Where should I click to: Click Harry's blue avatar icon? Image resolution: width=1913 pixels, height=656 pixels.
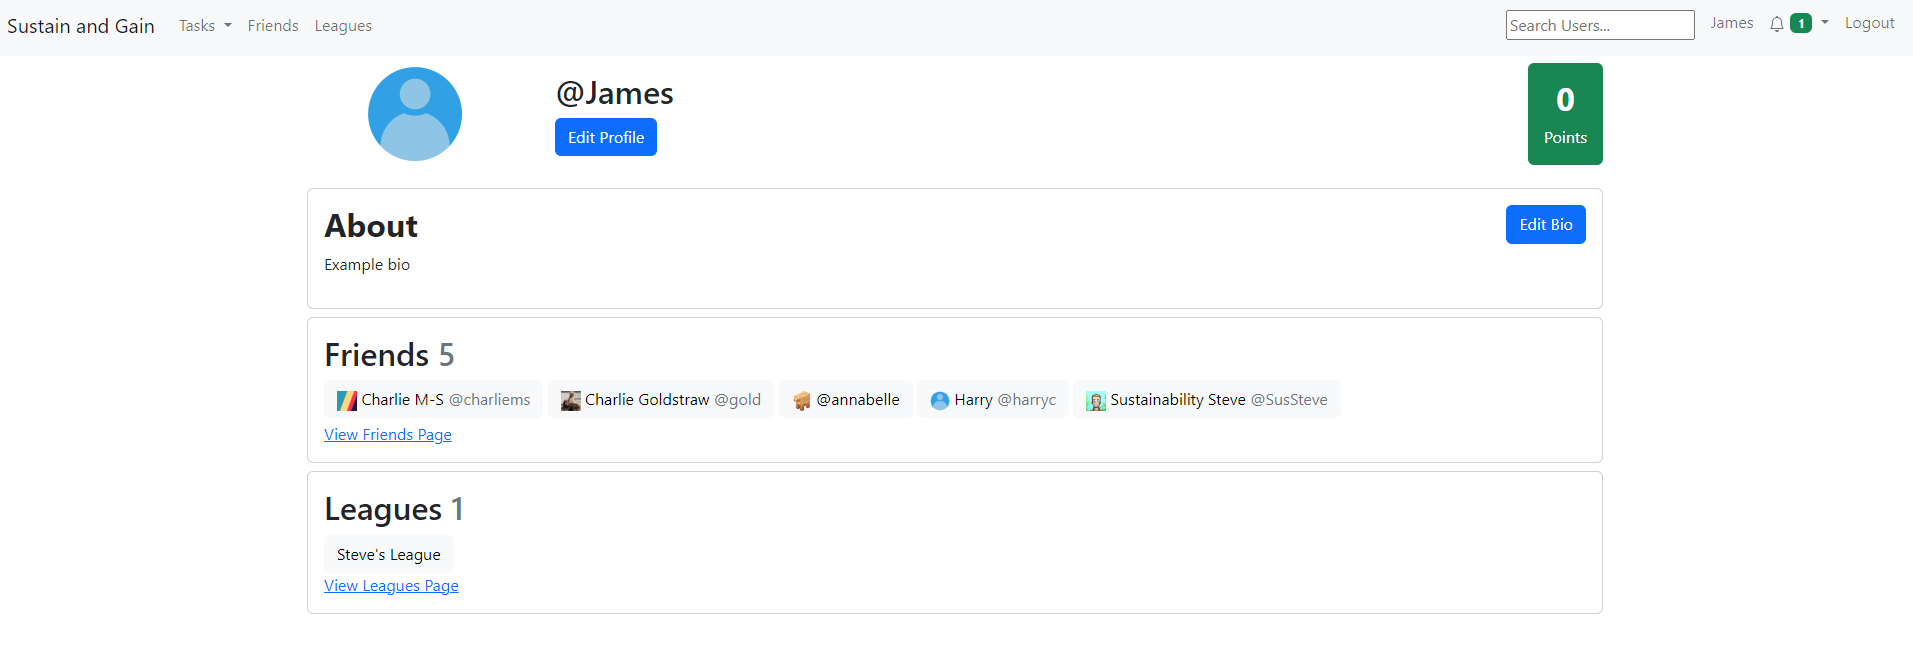click(x=939, y=400)
